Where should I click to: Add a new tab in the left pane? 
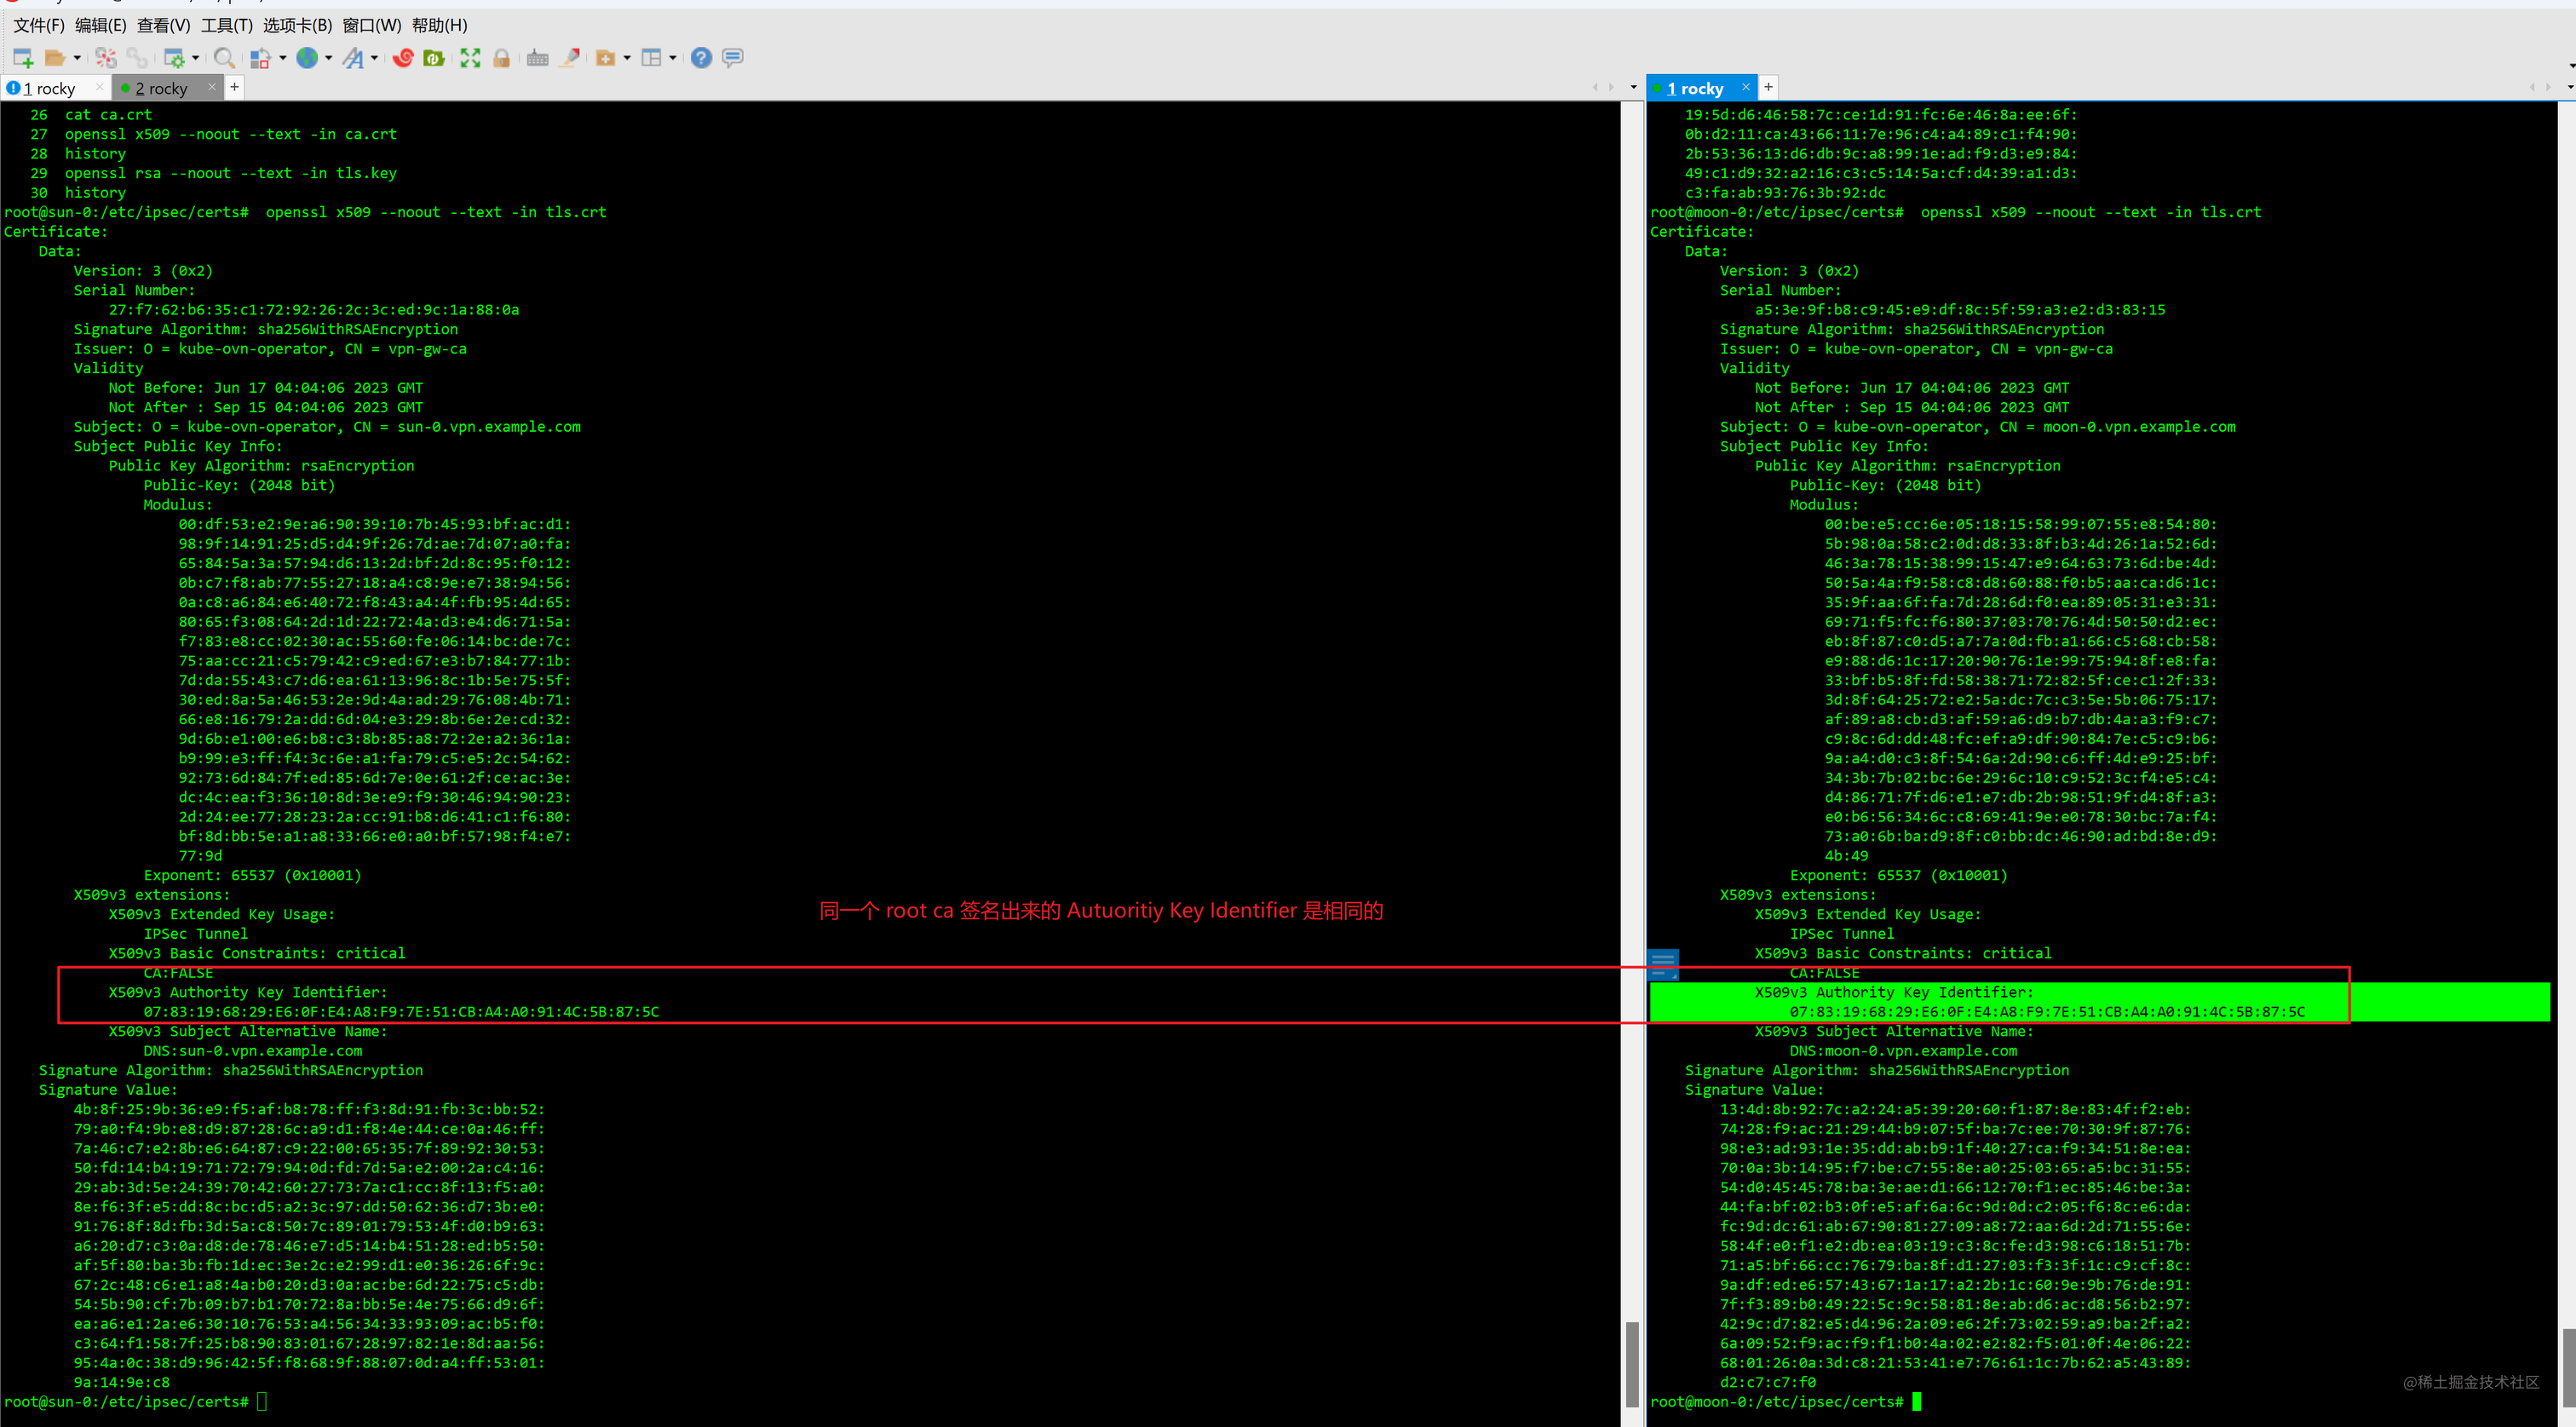[234, 87]
